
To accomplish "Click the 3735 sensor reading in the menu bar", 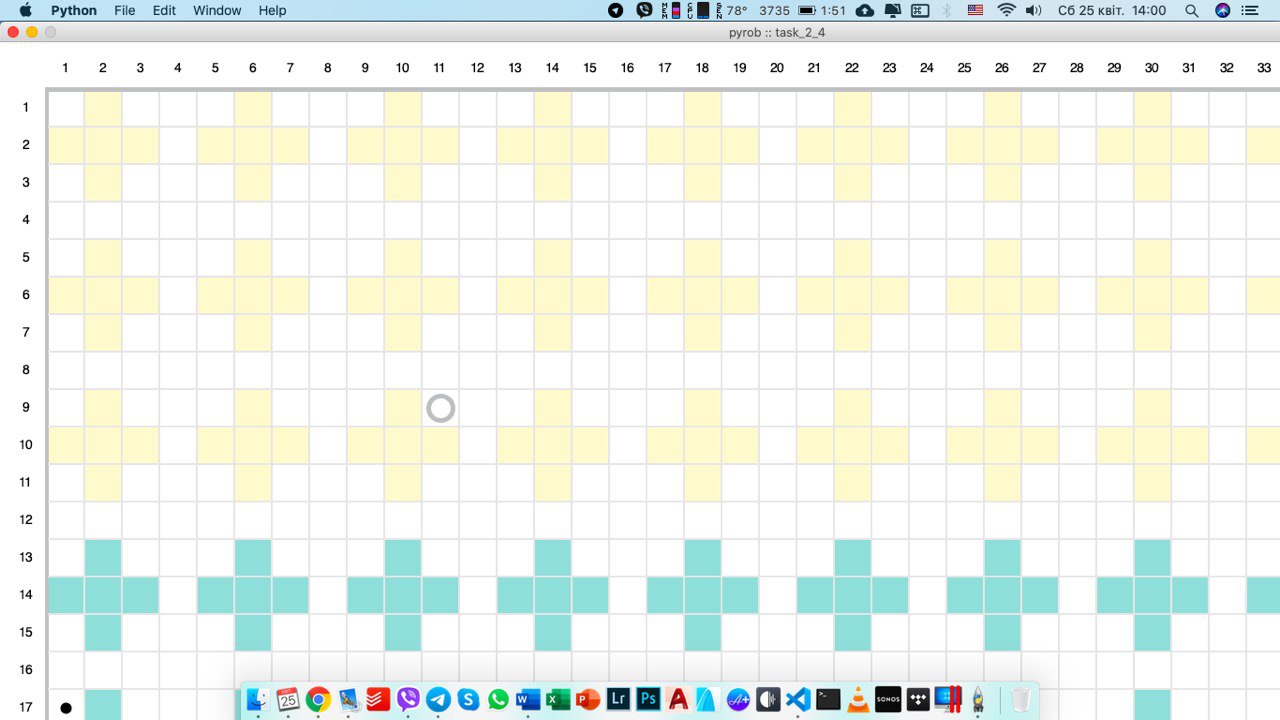I will coord(774,10).
